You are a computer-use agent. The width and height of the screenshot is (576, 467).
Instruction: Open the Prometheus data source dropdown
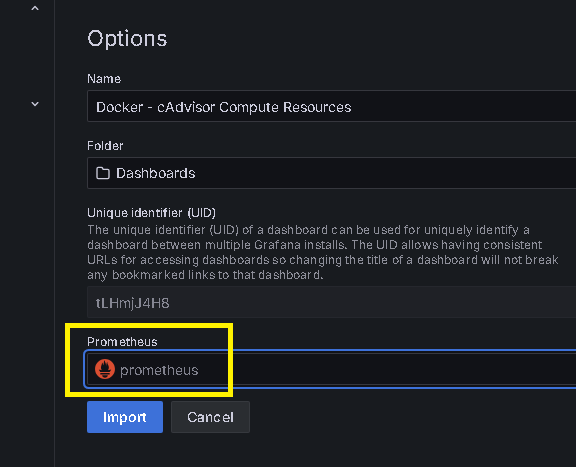pyautogui.click(x=330, y=369)
